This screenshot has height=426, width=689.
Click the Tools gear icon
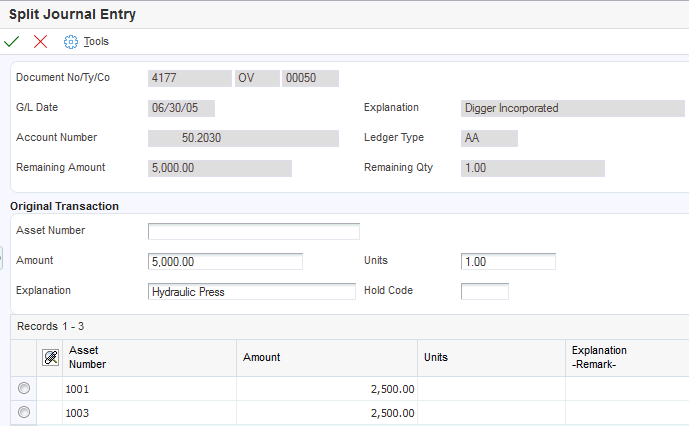point(70,41)
